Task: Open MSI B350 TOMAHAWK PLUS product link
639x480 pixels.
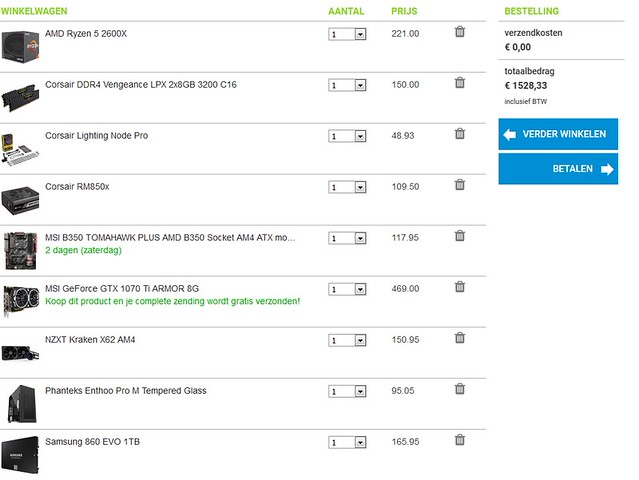Action: click(170, 238)
